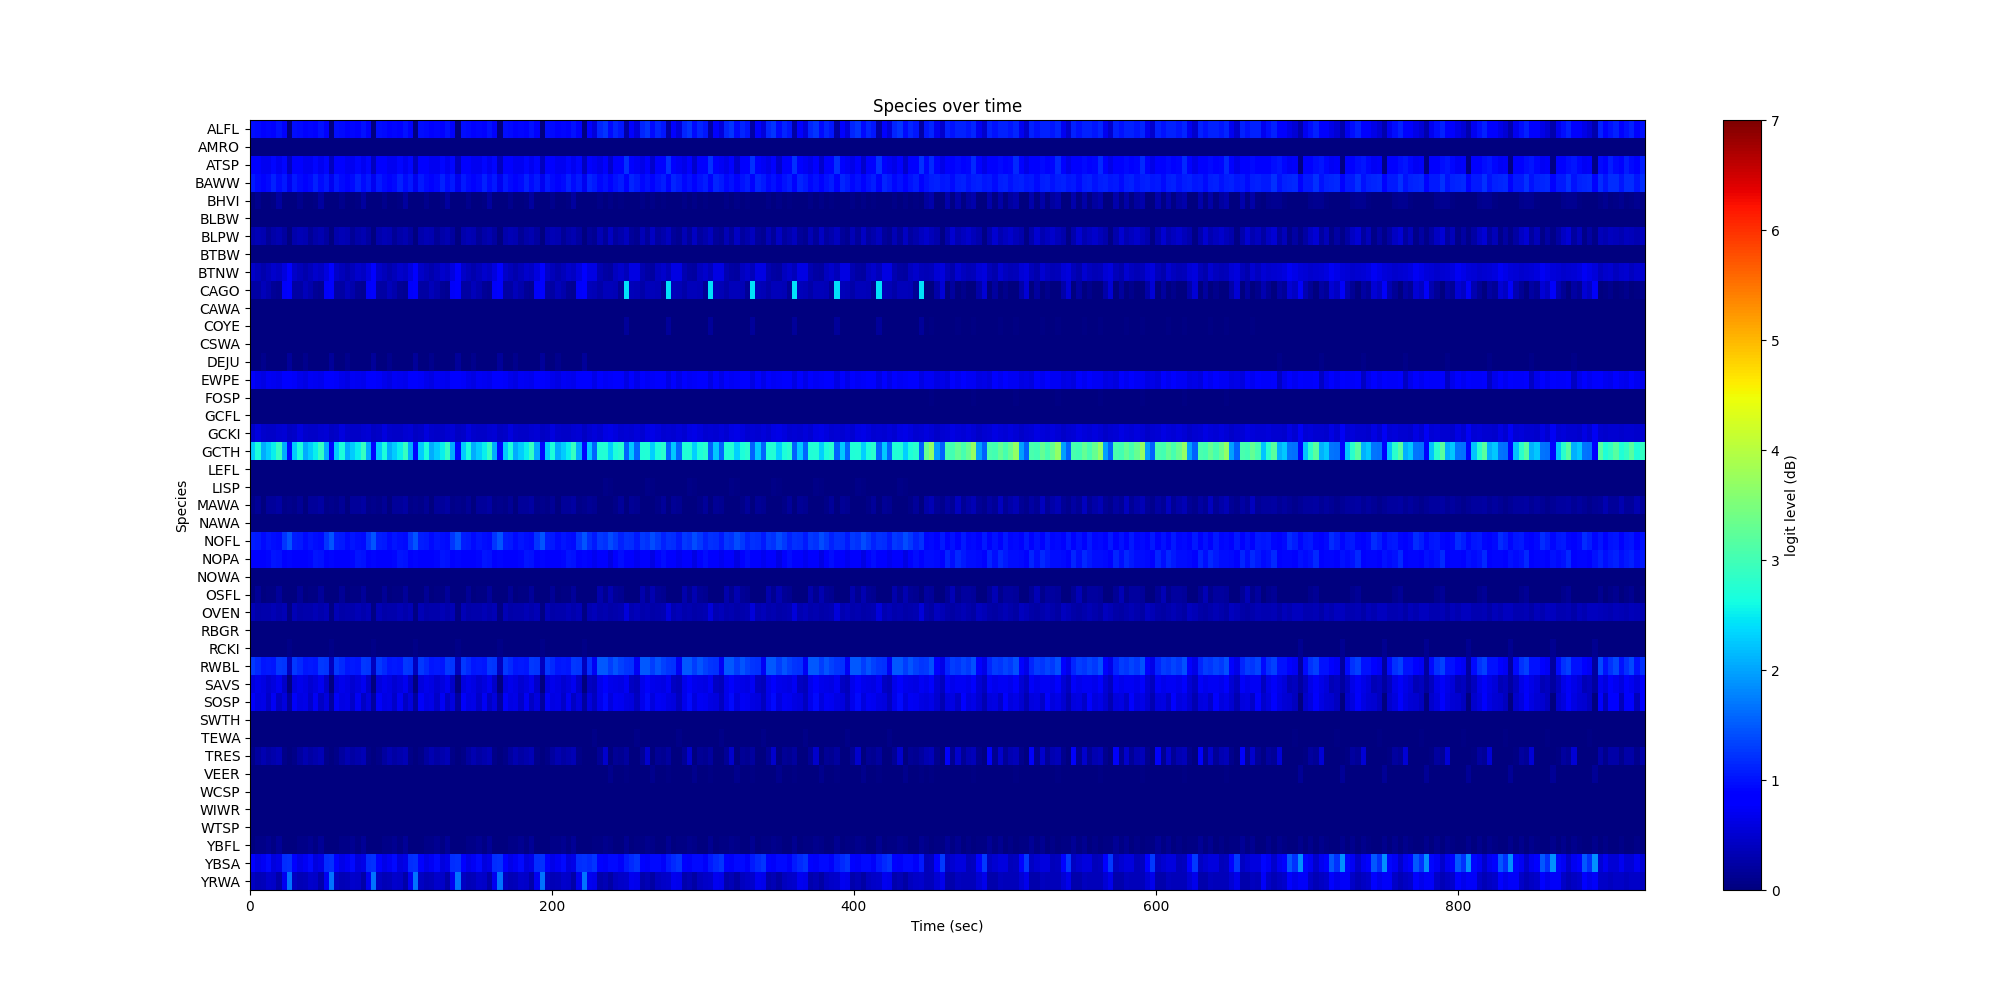Click the GCTH species label
Image resolution: width=2000 pixels, height=1000 pixels.
point(221,452)
